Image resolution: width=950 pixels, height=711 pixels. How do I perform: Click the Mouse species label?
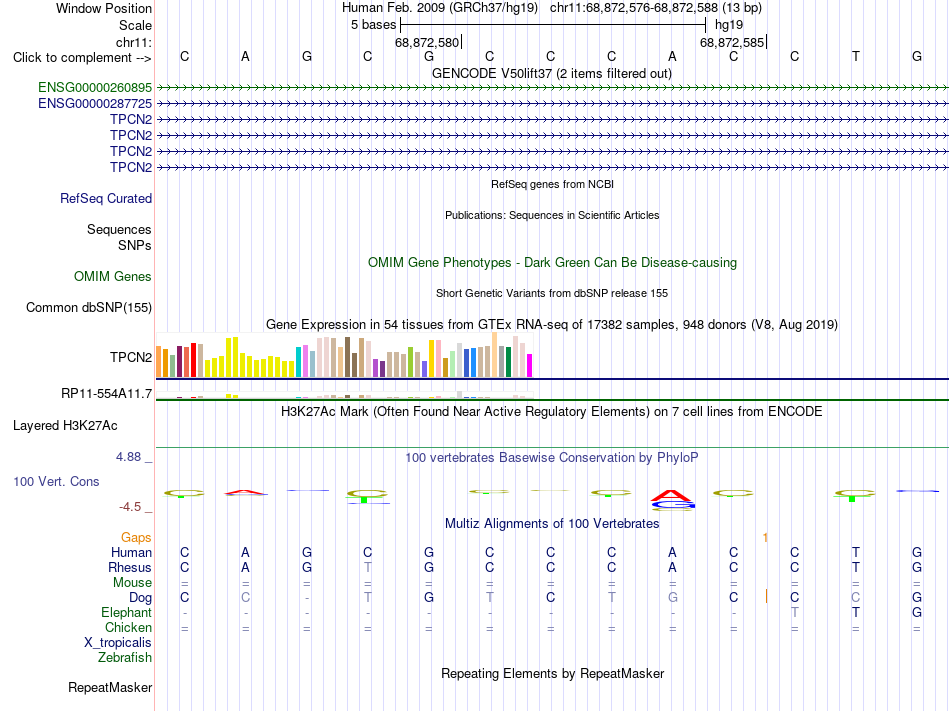[x=132, y=583]
